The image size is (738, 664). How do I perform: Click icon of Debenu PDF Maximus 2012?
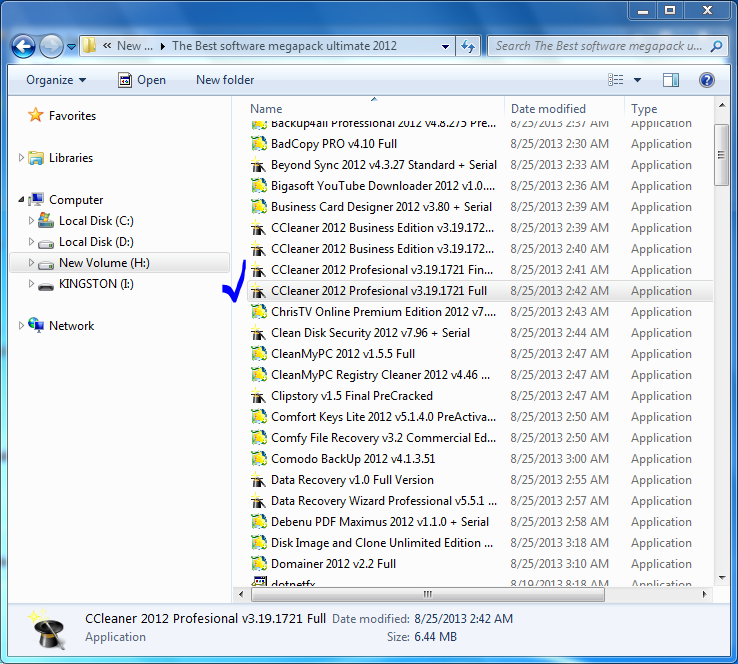point(258,522)
